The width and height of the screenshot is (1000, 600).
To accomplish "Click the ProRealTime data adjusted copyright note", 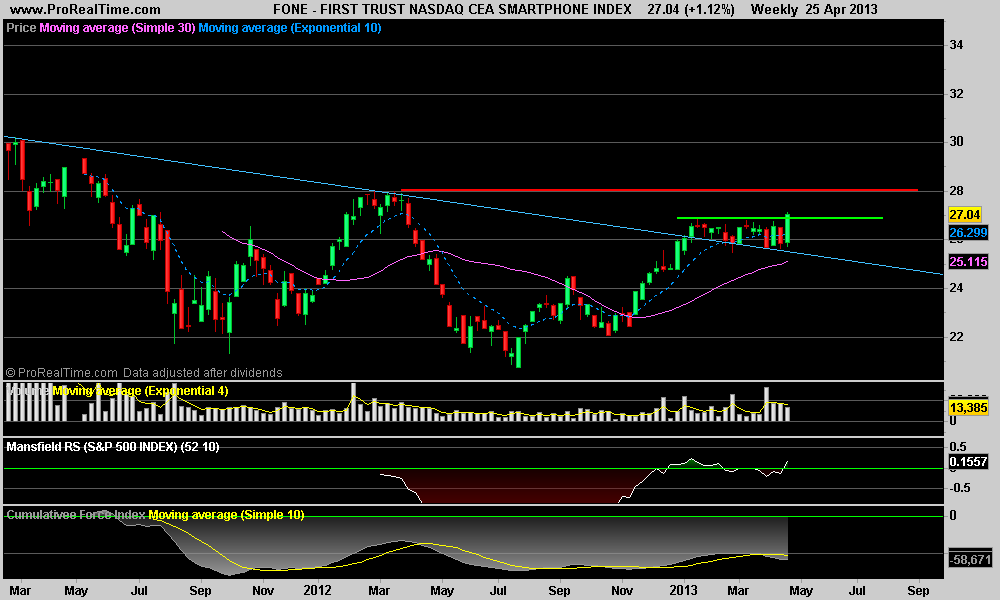I will tap(144, 372).
